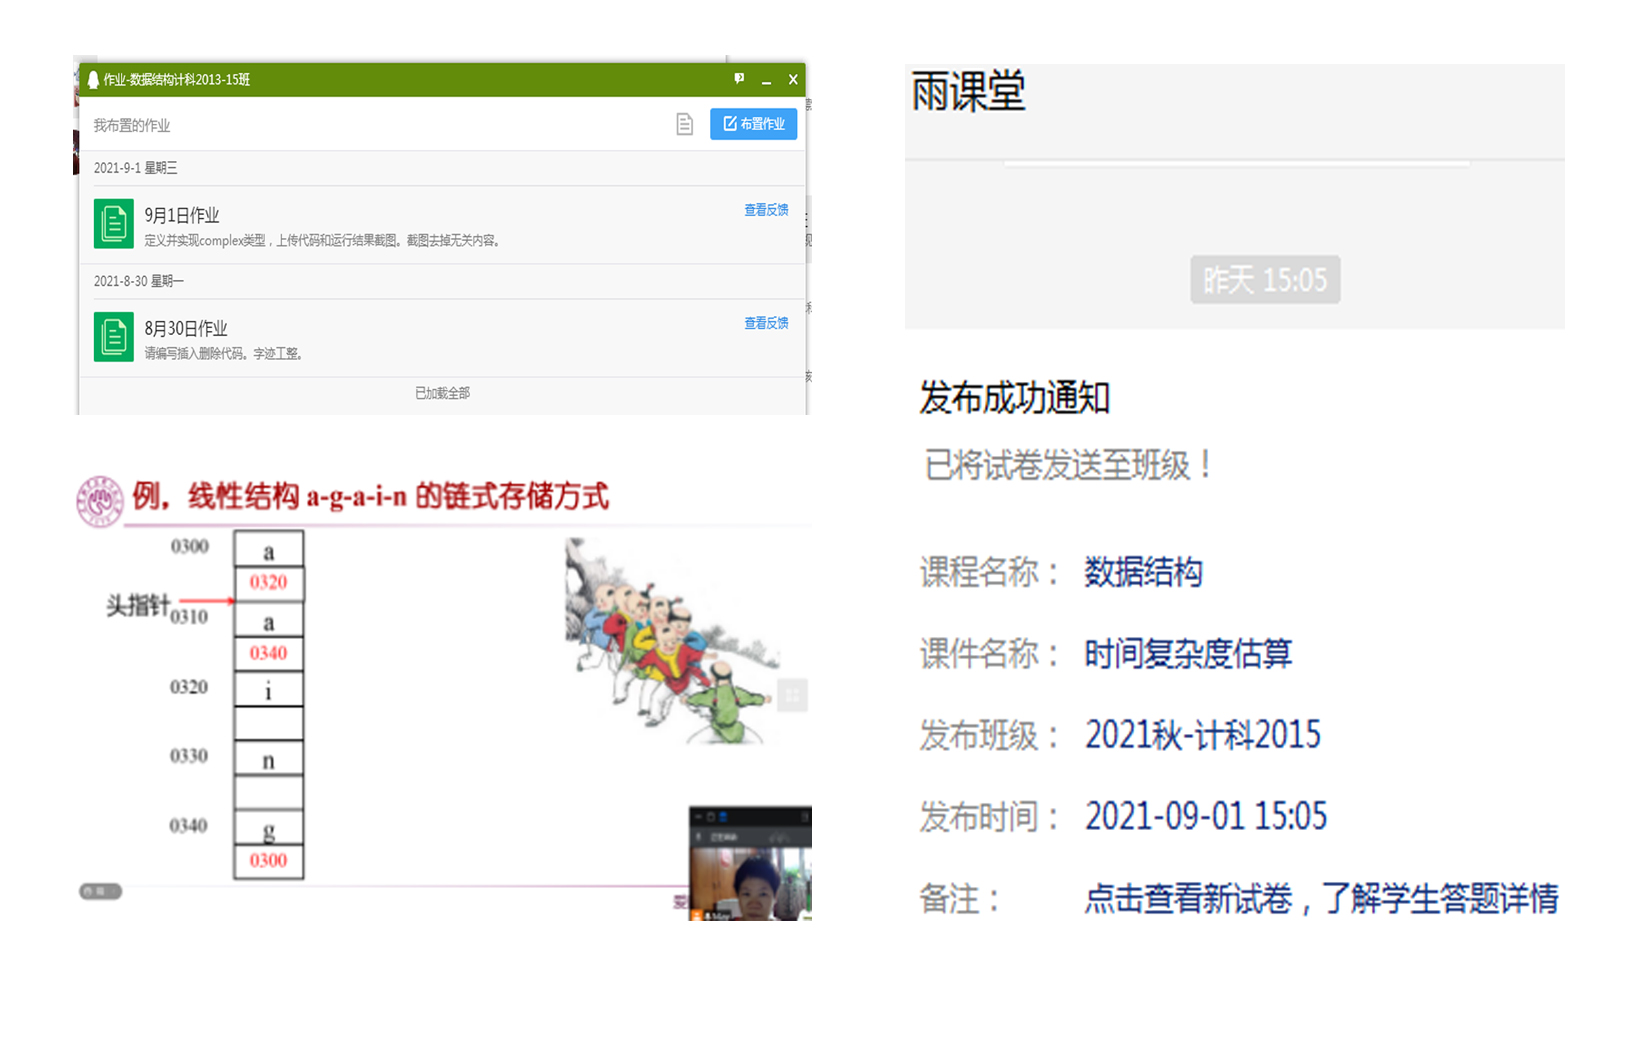Click the feedback flag icon in green title bar
This screenshot has height=1059, width=1637.
pos(739,79)
